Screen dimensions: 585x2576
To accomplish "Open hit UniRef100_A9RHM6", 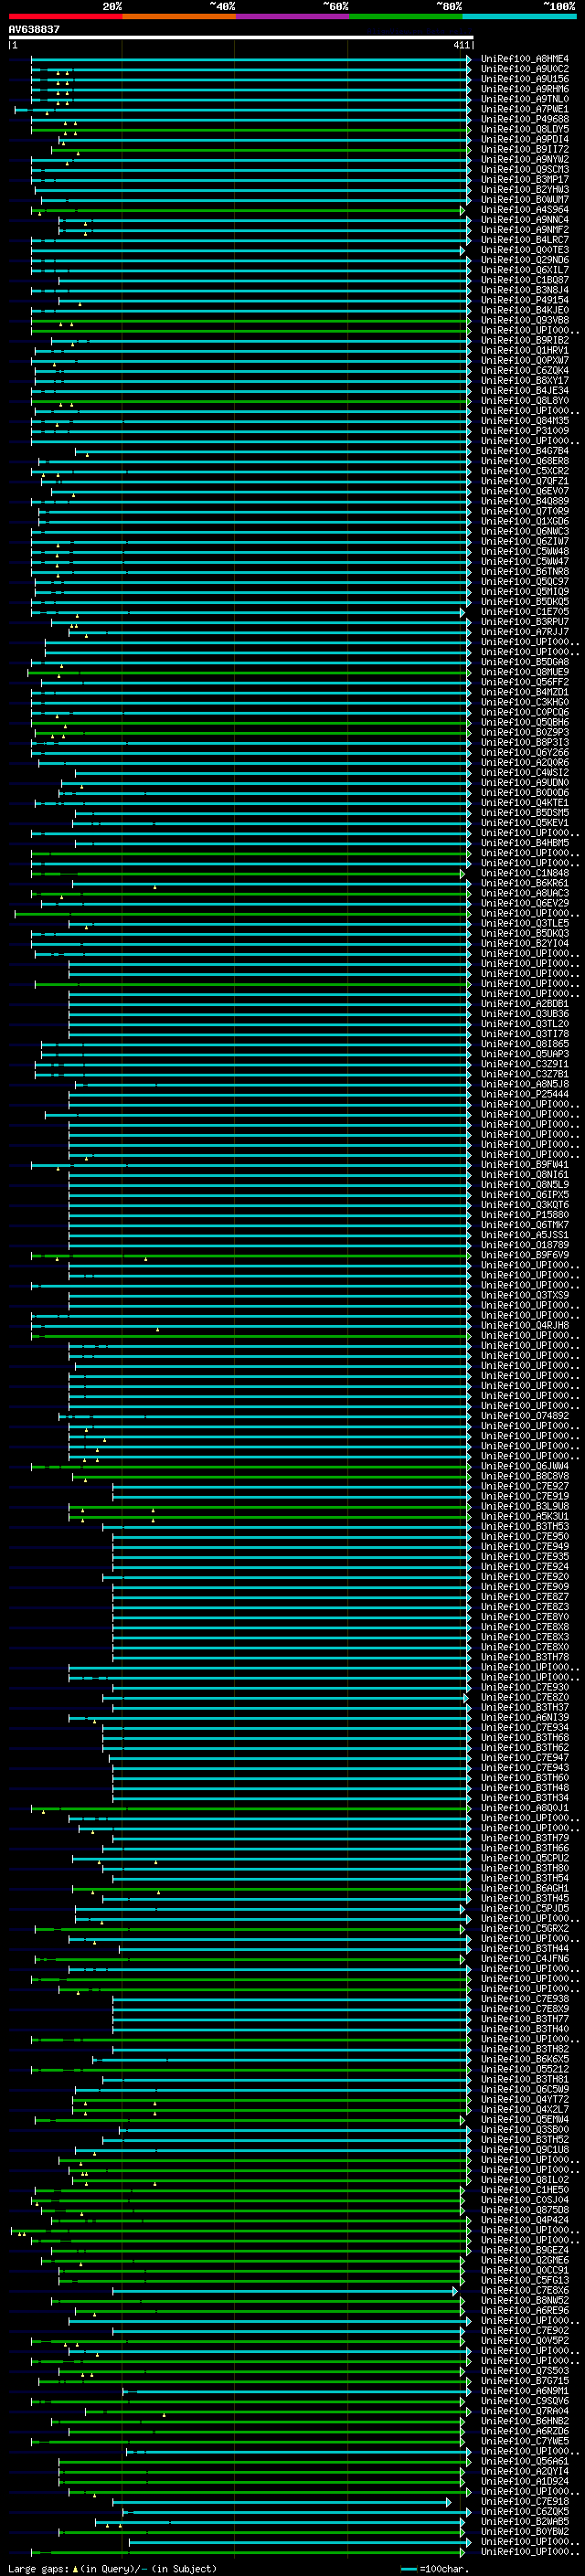I will (x=524, y=89).
